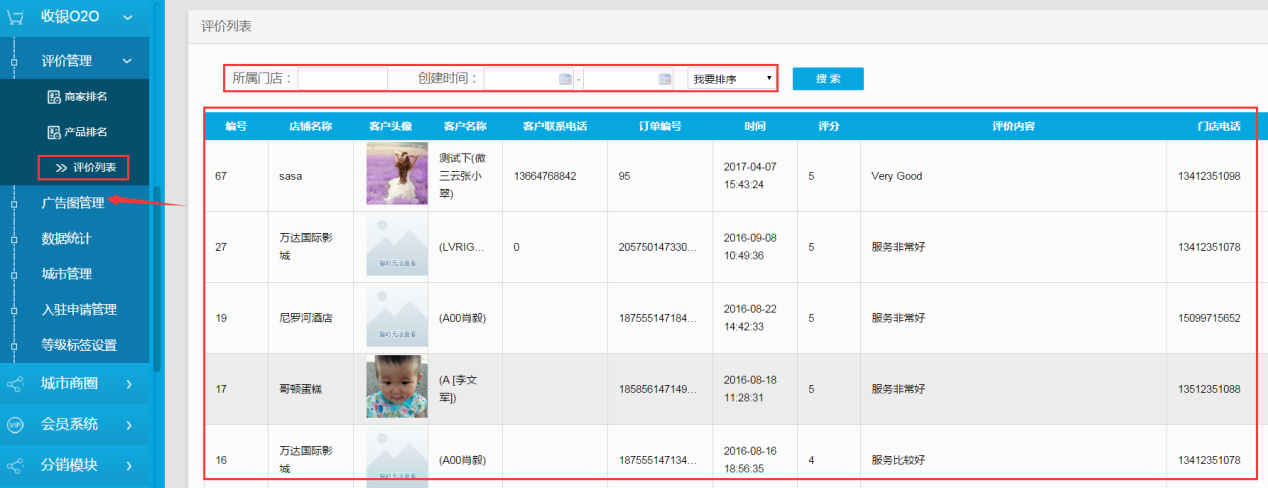This screenshot has width=1268, height=488.
Task: Click store name sasa
Action: [x=290, y=176]
